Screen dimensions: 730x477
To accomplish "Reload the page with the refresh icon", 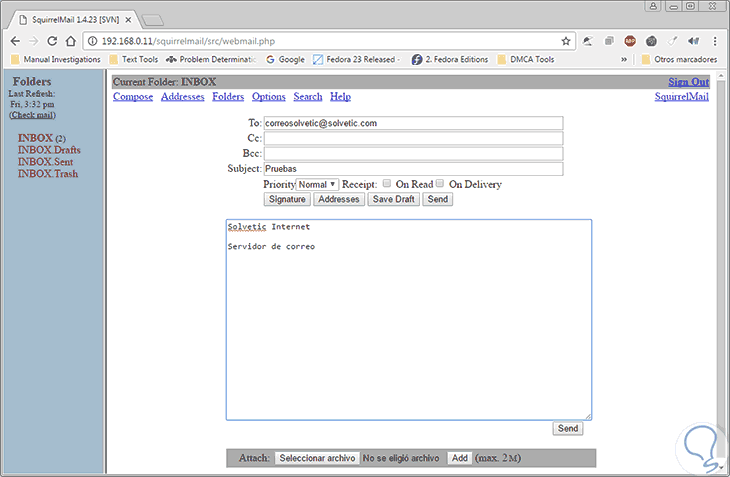I will (52, 41).
